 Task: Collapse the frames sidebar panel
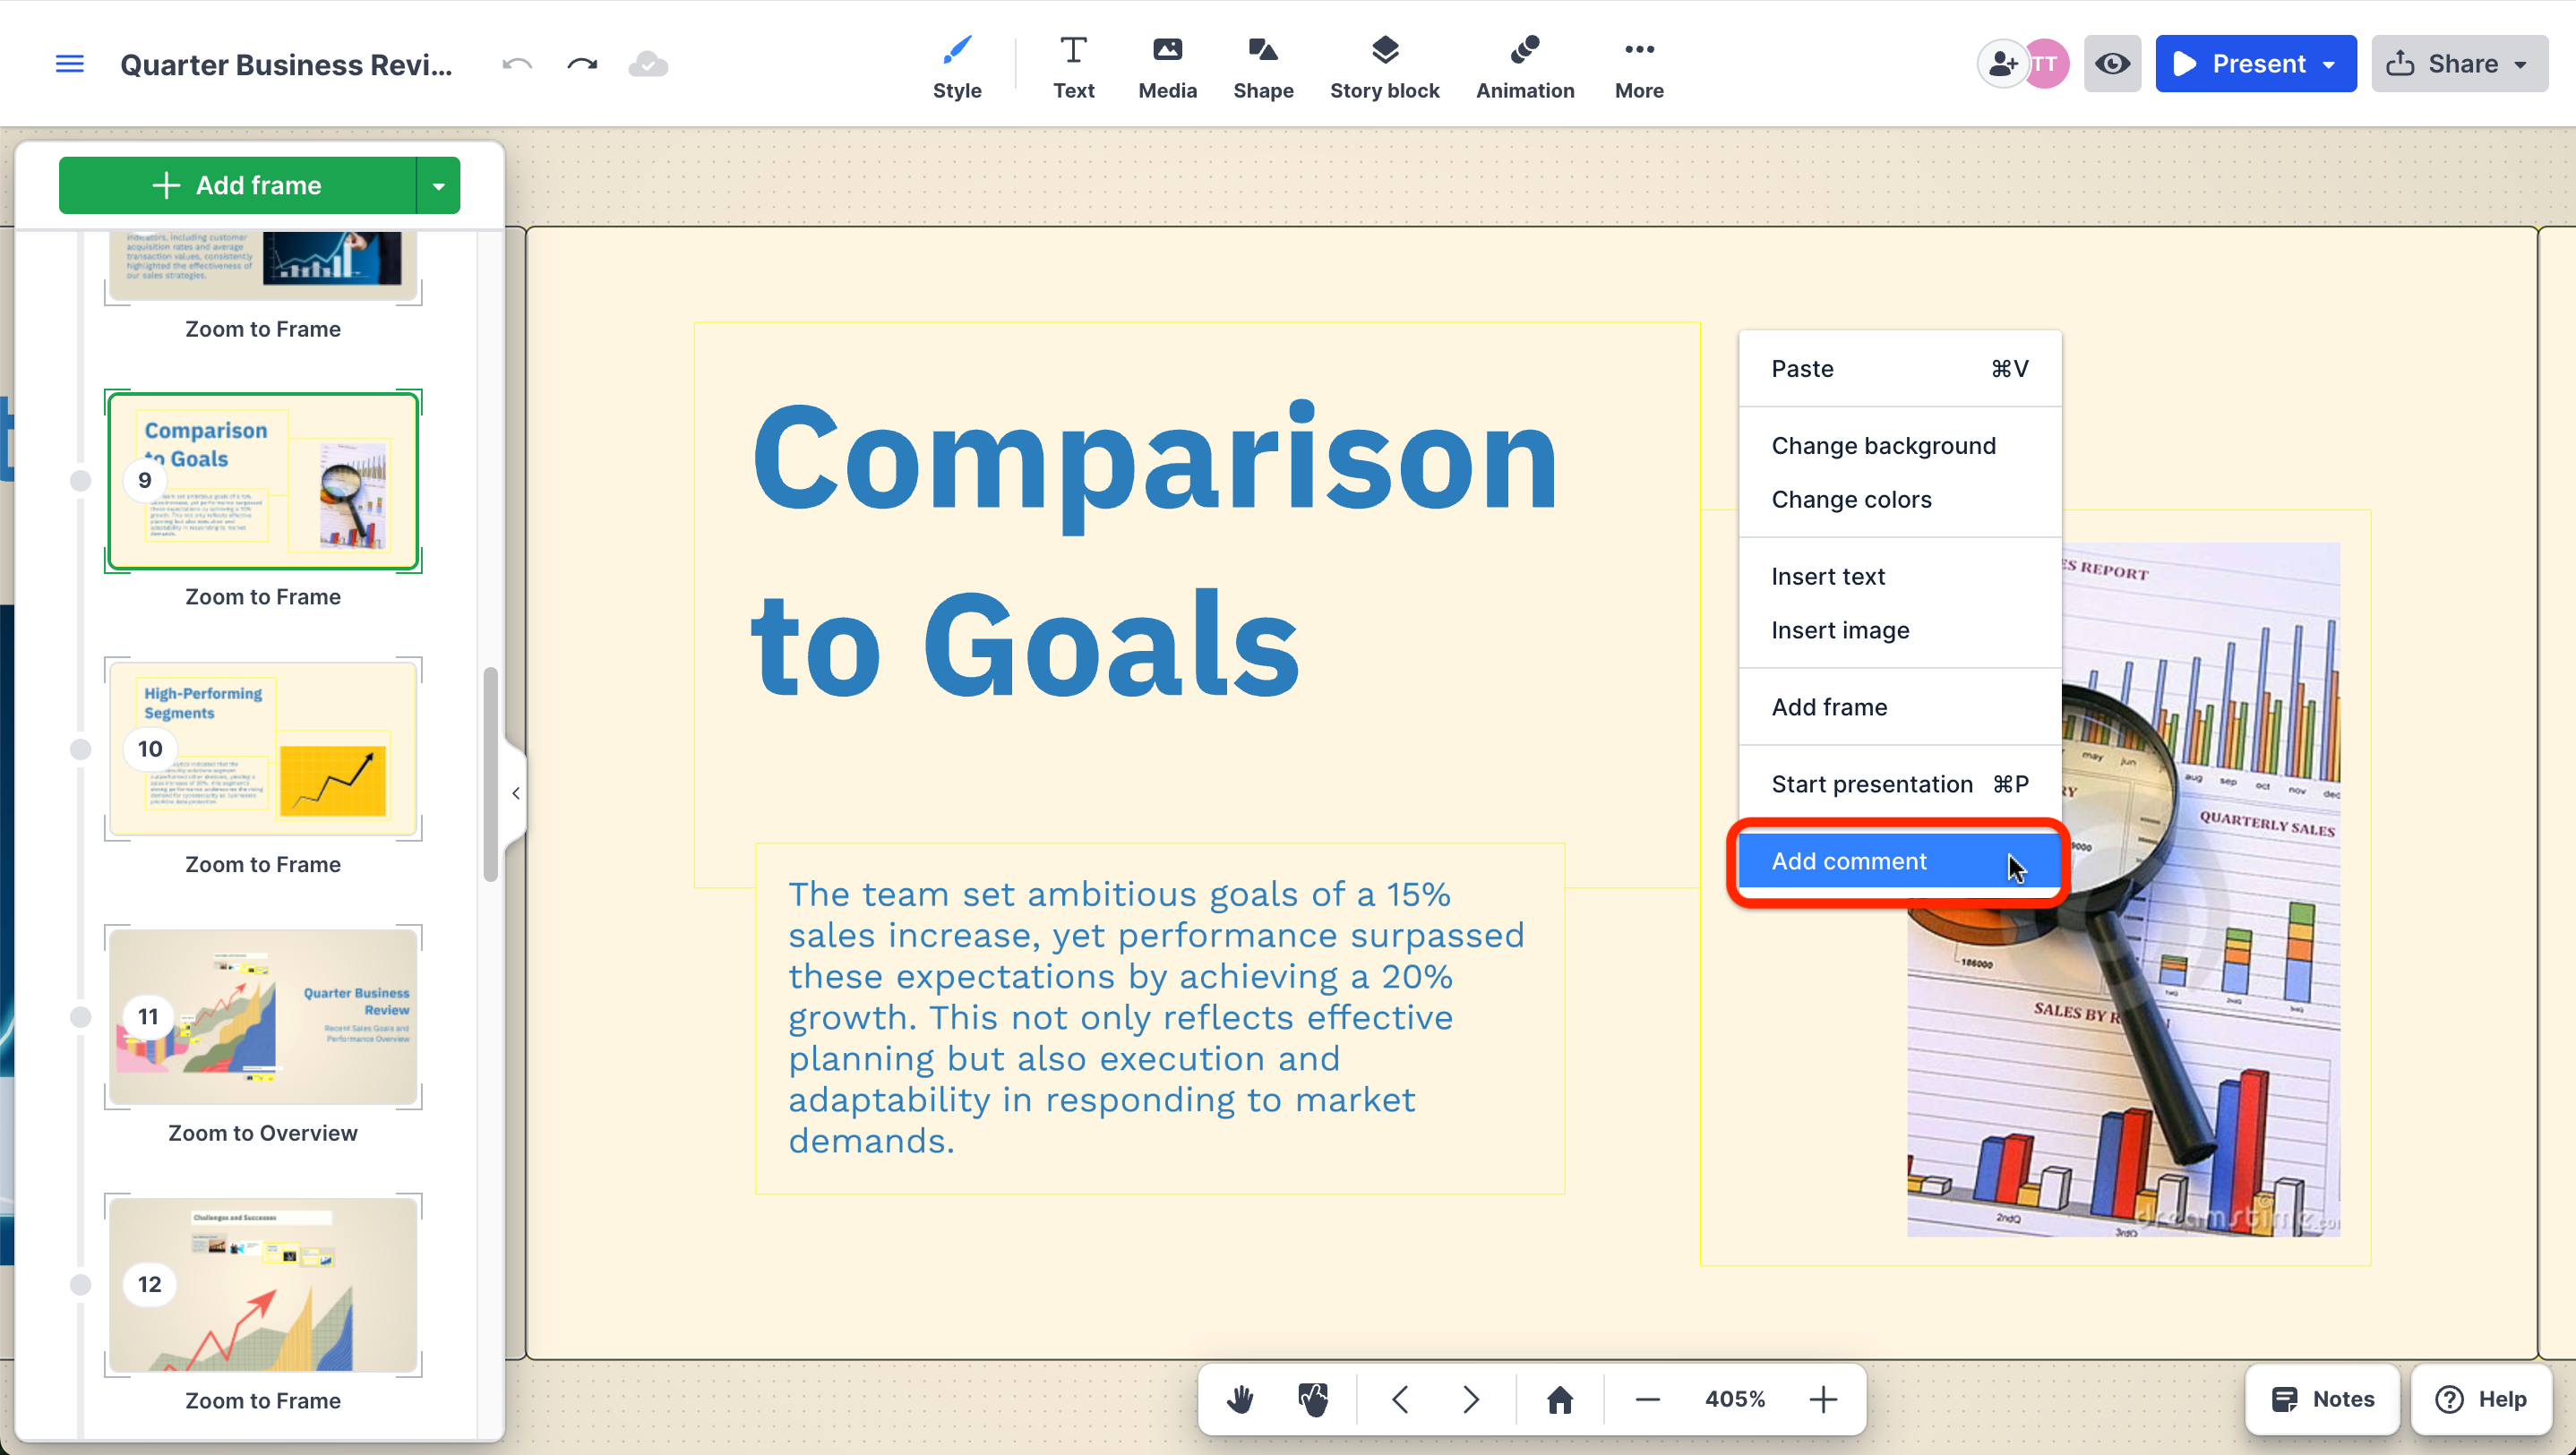pyautogui.click(x=515, y=793)
